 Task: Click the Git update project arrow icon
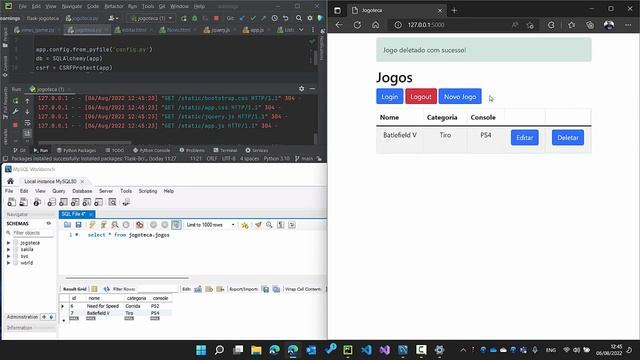point(242,18)
